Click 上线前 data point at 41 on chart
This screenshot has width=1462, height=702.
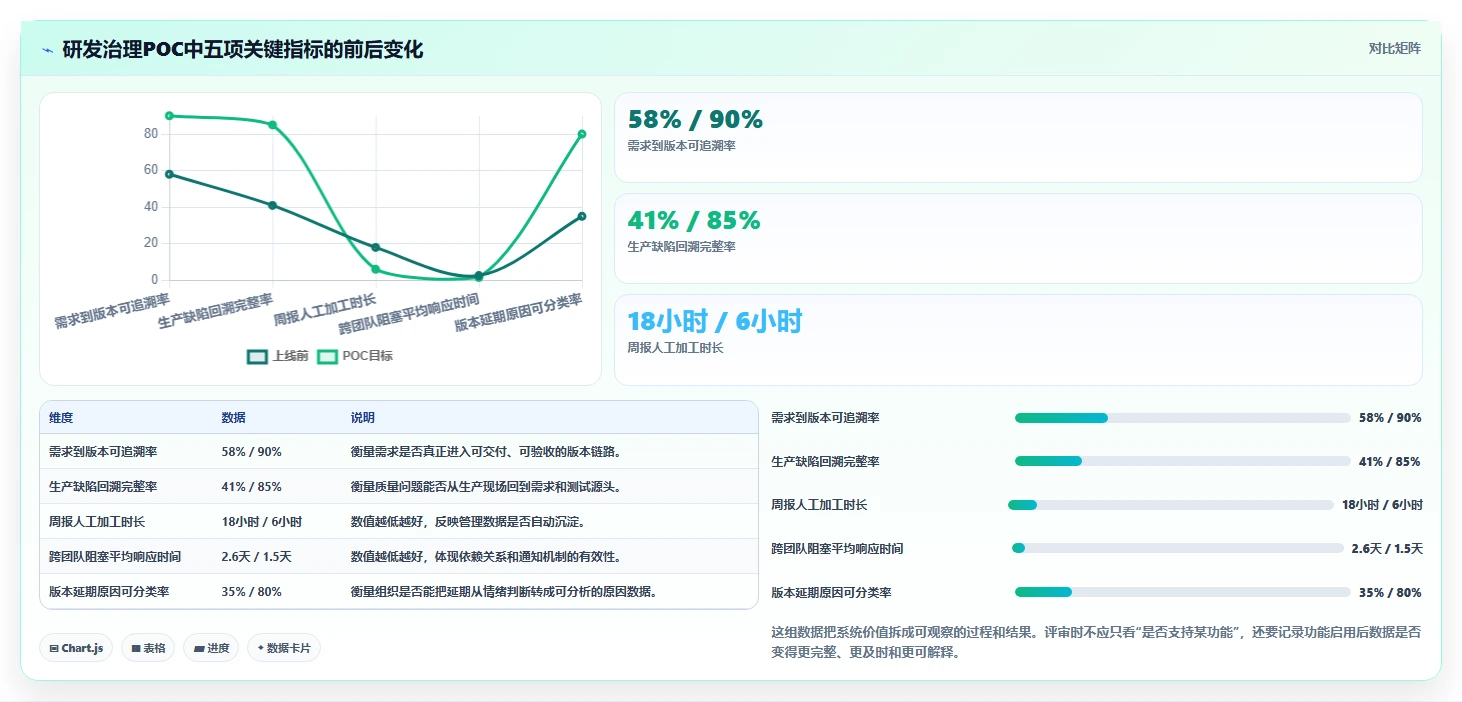pyautogui.click(x=272, y=205)
